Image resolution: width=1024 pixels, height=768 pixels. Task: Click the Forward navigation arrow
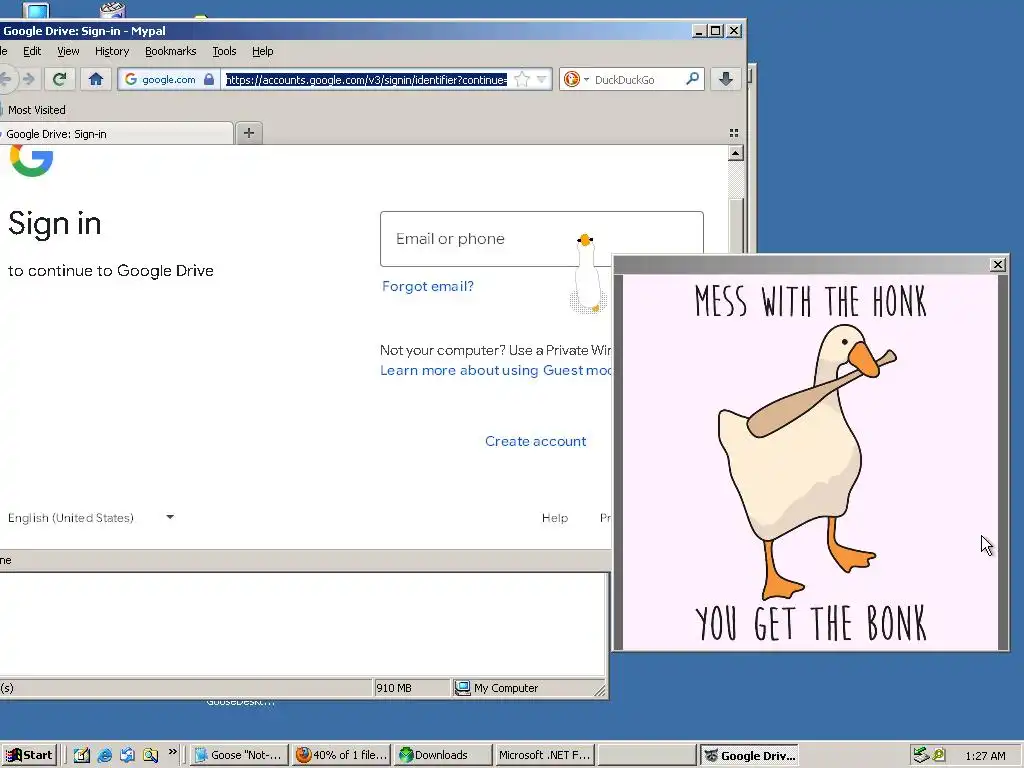(x=29, y=79)
